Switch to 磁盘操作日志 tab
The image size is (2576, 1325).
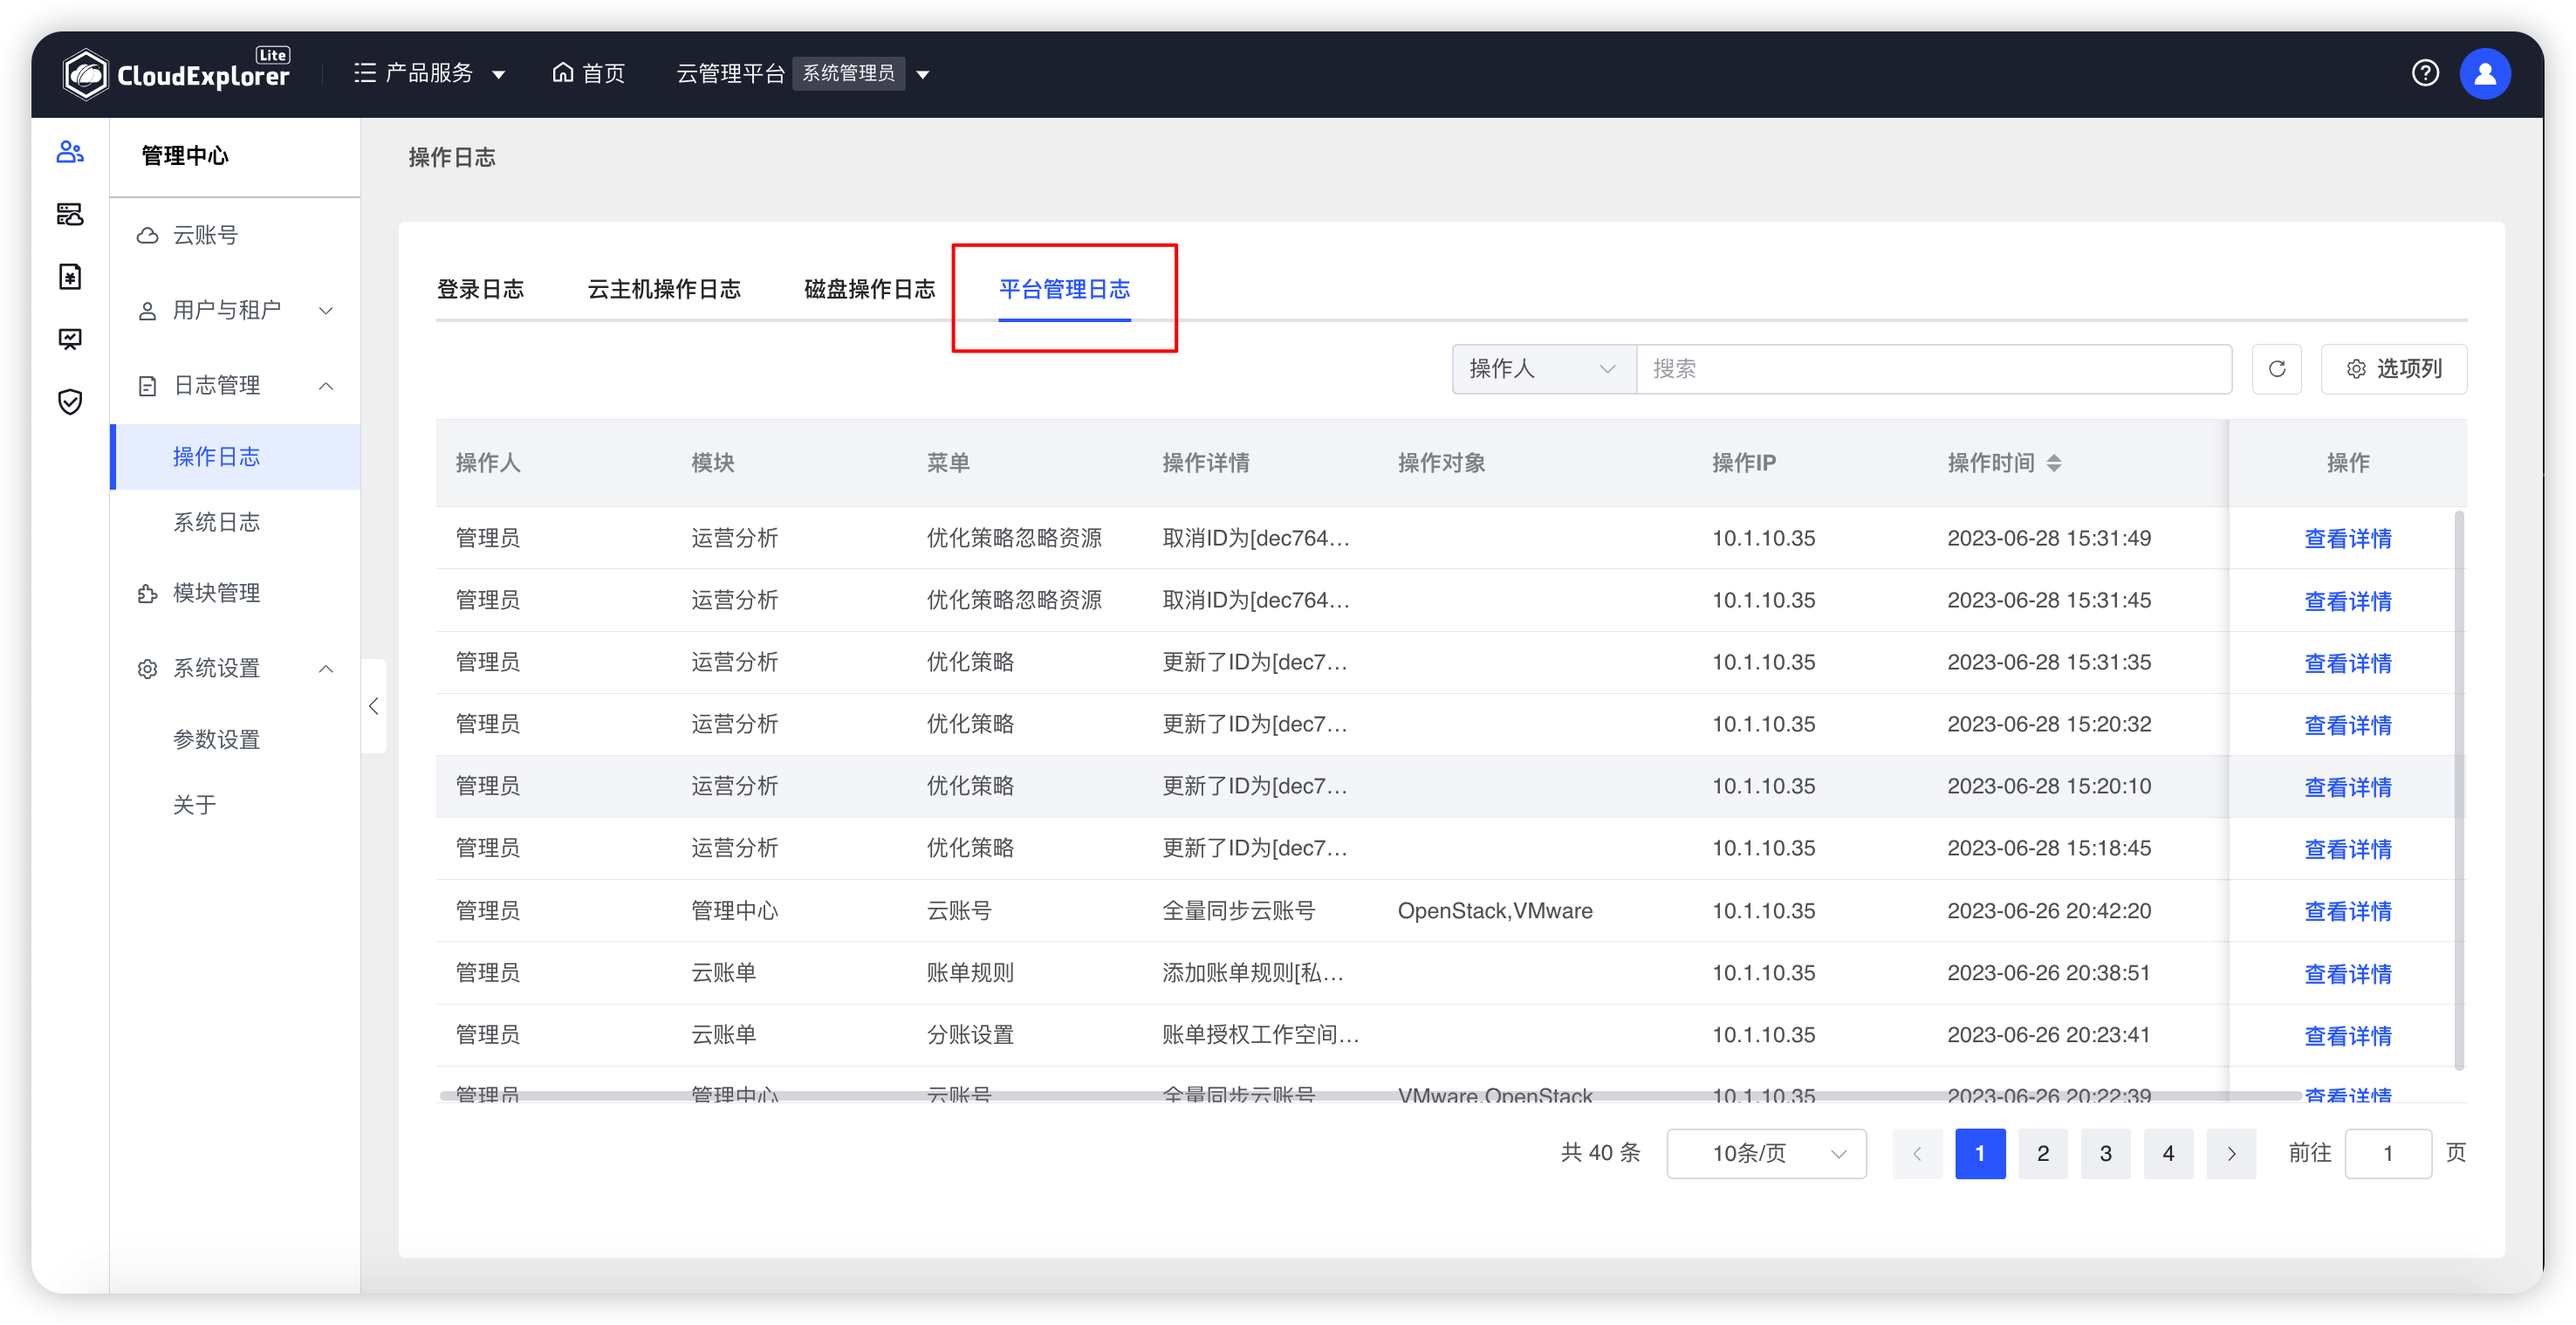point(869,289)
